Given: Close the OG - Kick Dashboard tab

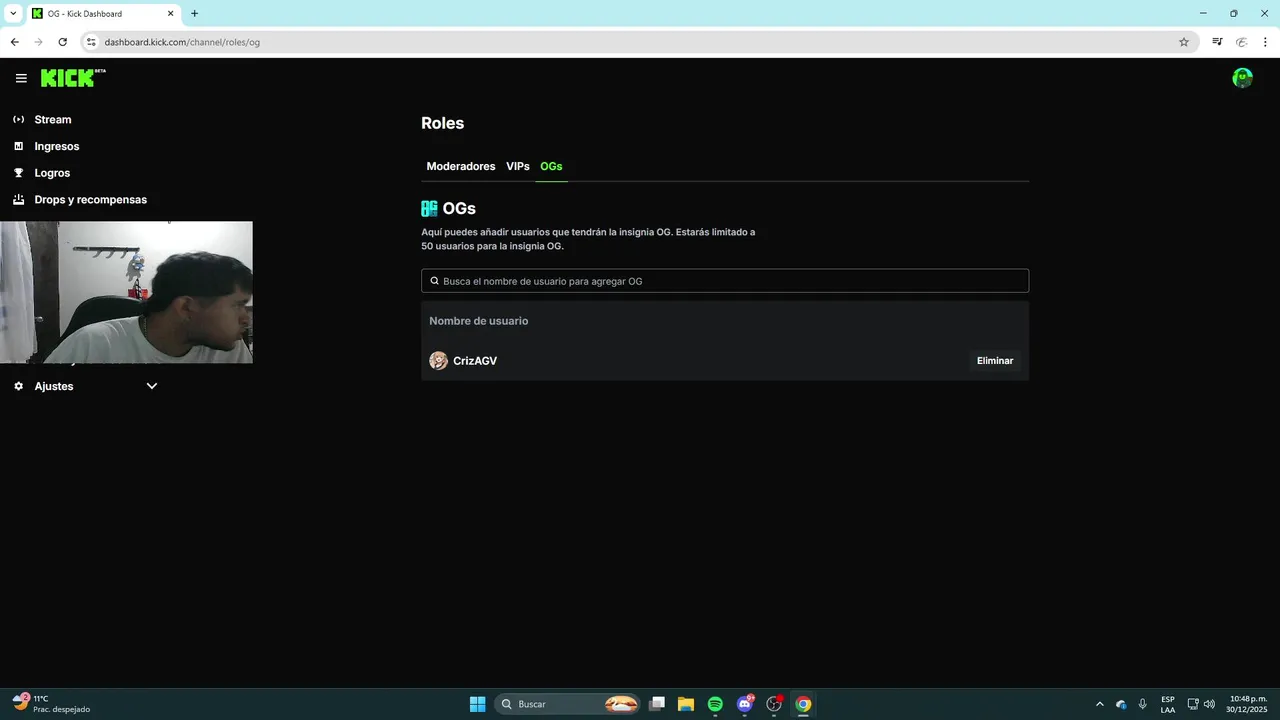Looking at the screenshot, I should click(x=170, y=14).
